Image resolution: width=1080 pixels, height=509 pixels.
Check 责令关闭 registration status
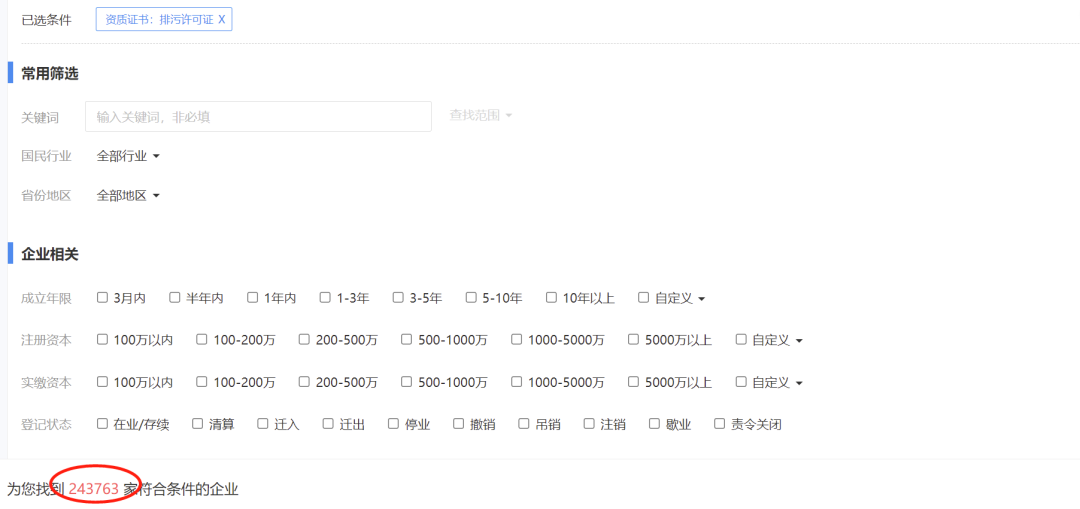pos(720,424)
